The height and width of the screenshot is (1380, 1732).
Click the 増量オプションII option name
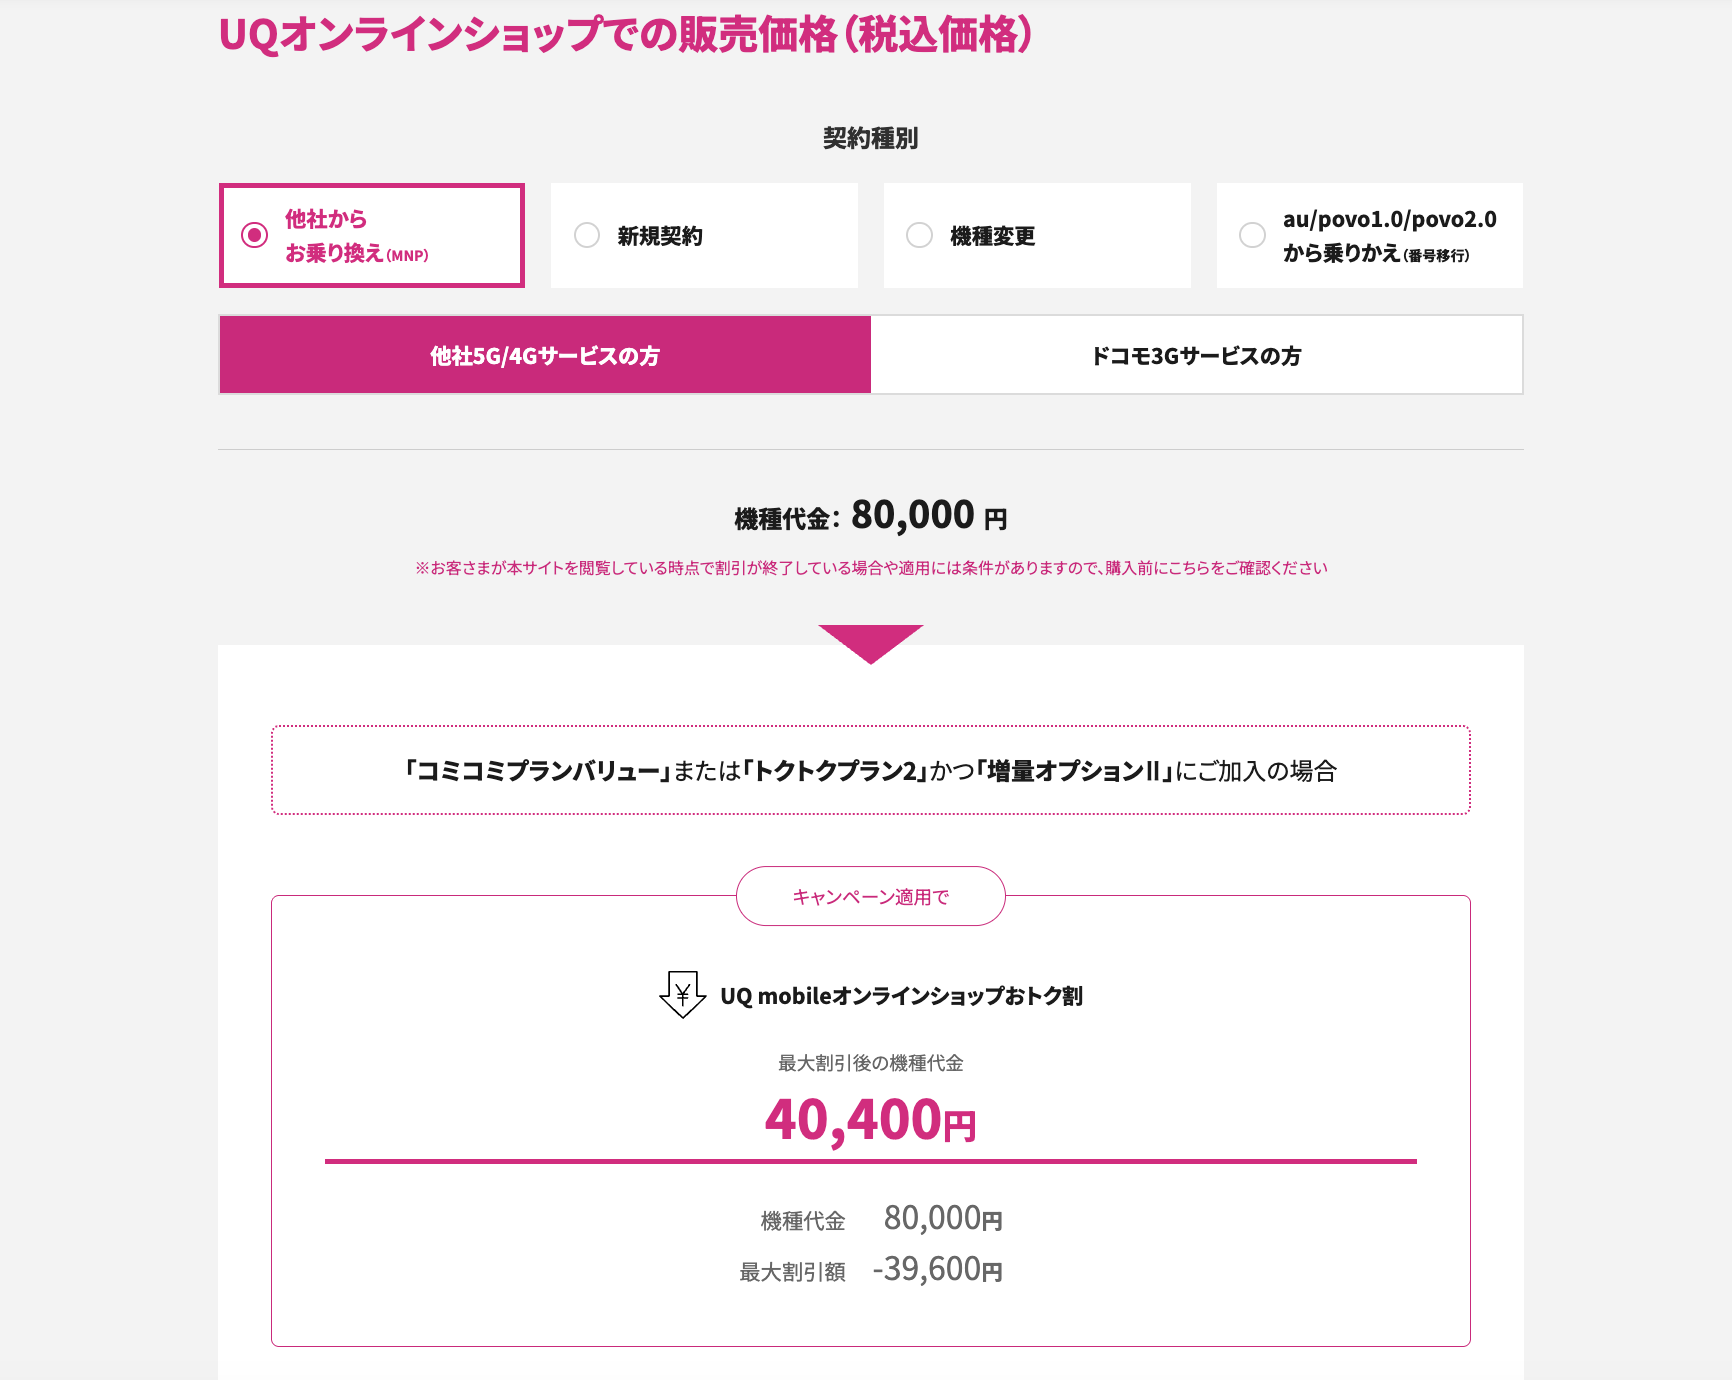pyautogui.click(x=1073, y=771)
